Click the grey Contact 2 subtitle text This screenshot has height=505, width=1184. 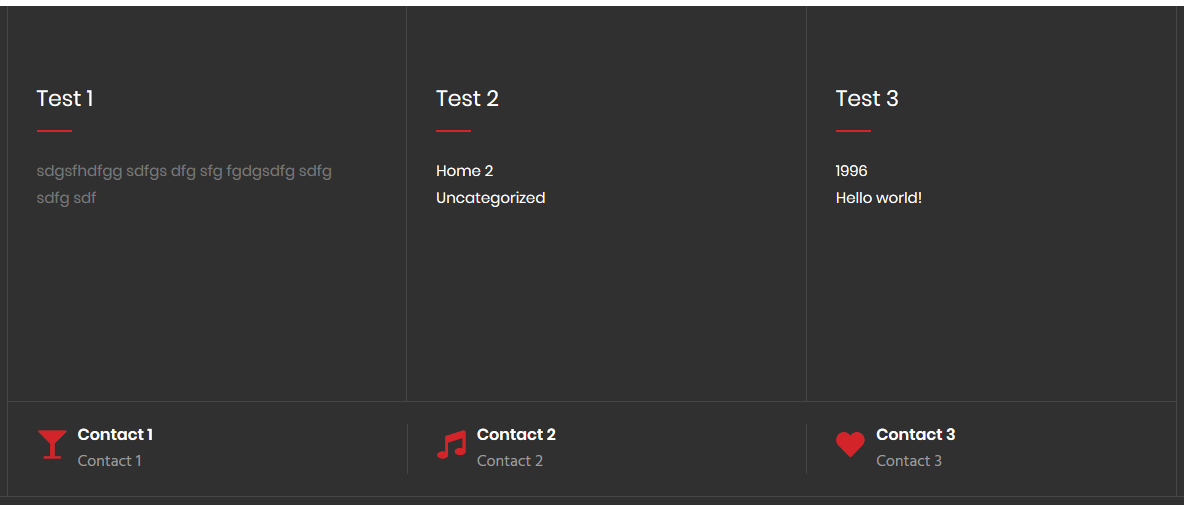click(x=510, y=461)
